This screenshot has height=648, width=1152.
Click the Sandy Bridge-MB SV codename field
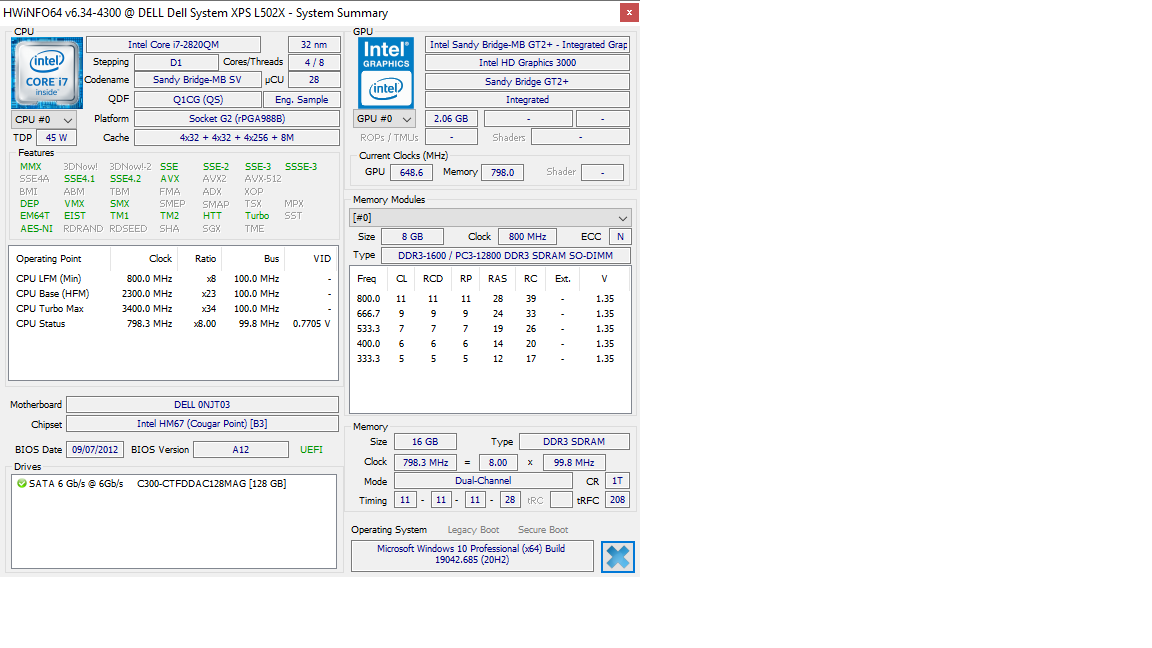pyautogui.click(x=196, y=80)
